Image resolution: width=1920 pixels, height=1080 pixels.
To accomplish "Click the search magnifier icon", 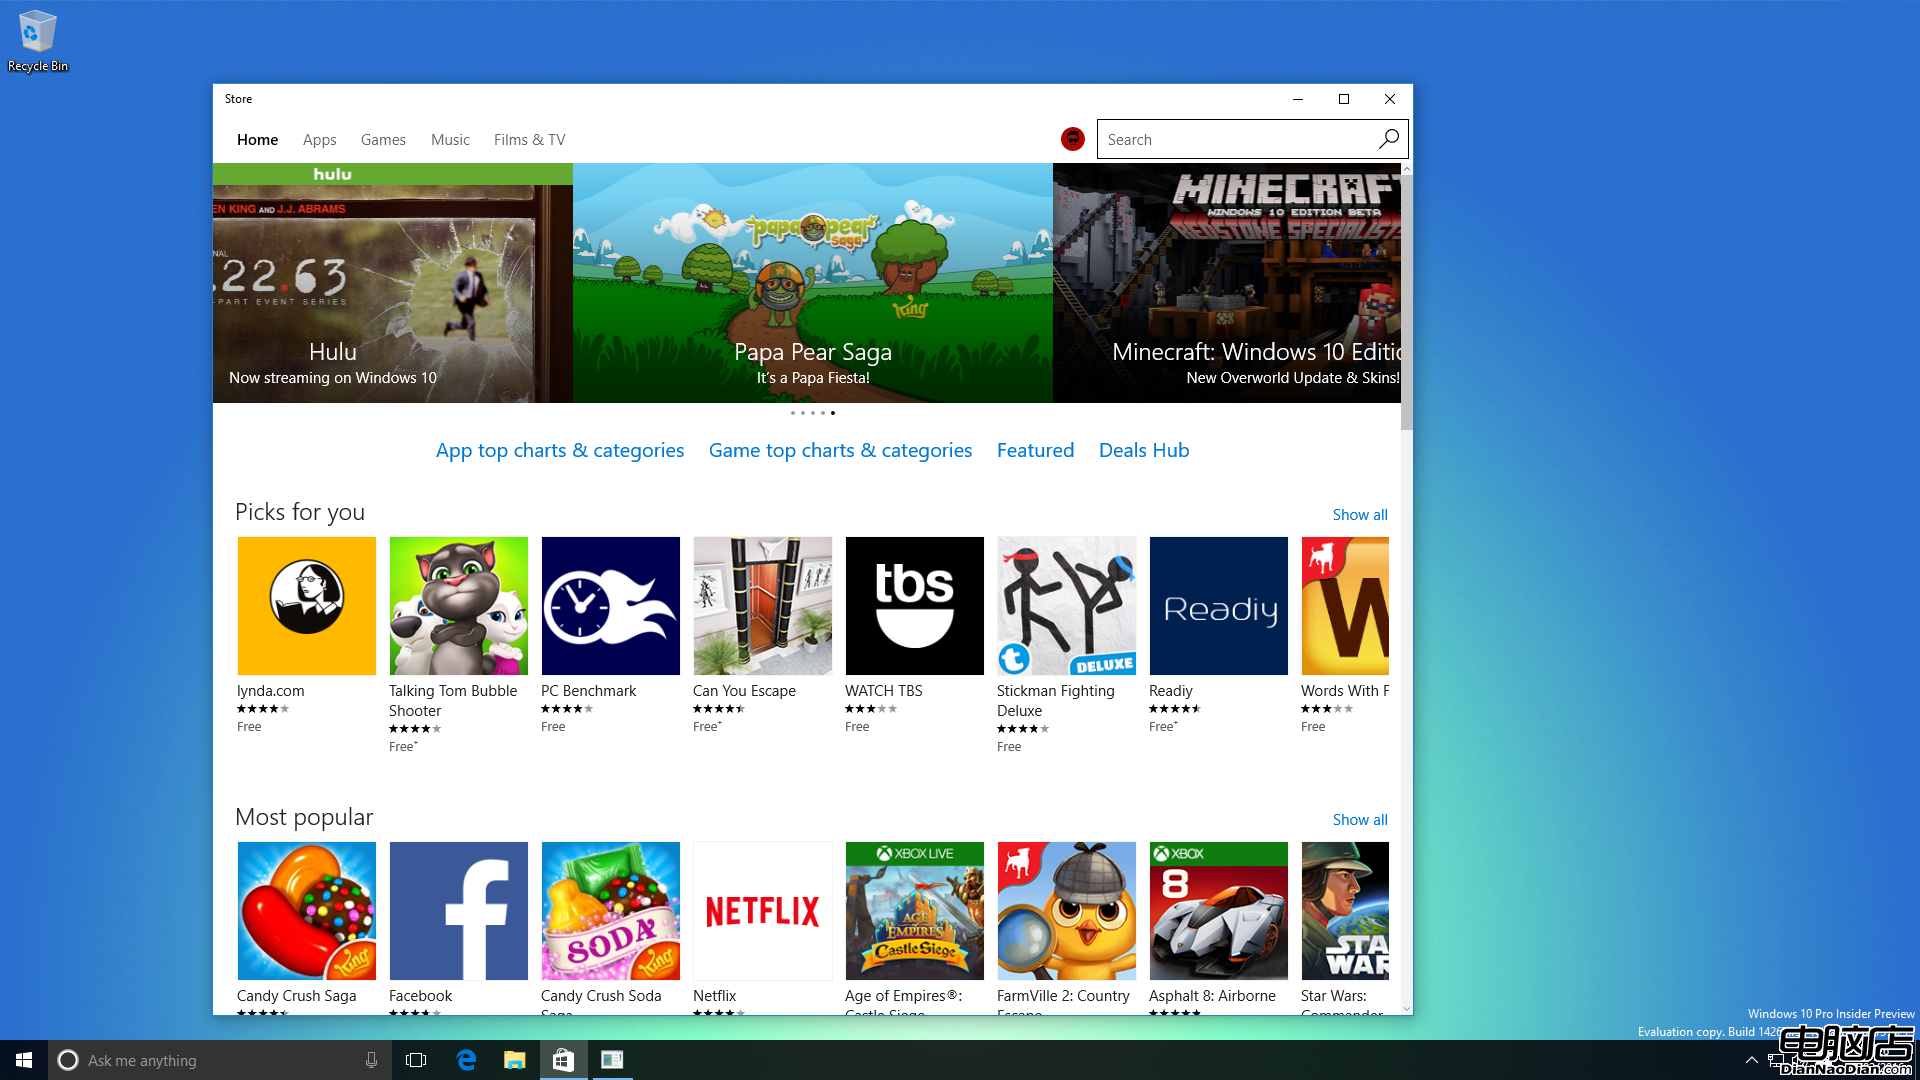I will (1388, 139).
